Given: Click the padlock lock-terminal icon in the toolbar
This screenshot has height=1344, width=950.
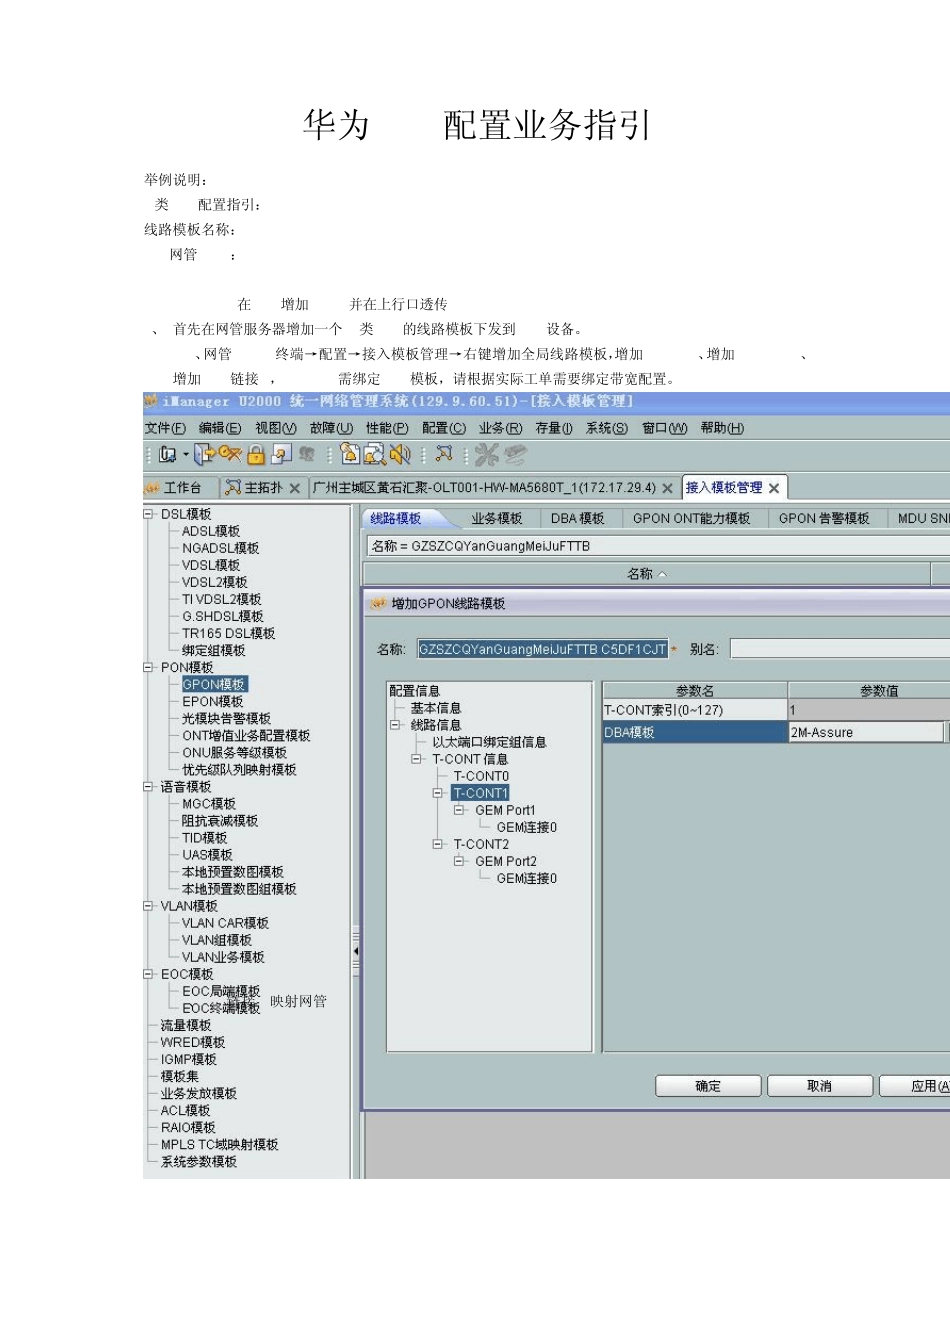Looking at the screenshot, I should tap(256, 455).
